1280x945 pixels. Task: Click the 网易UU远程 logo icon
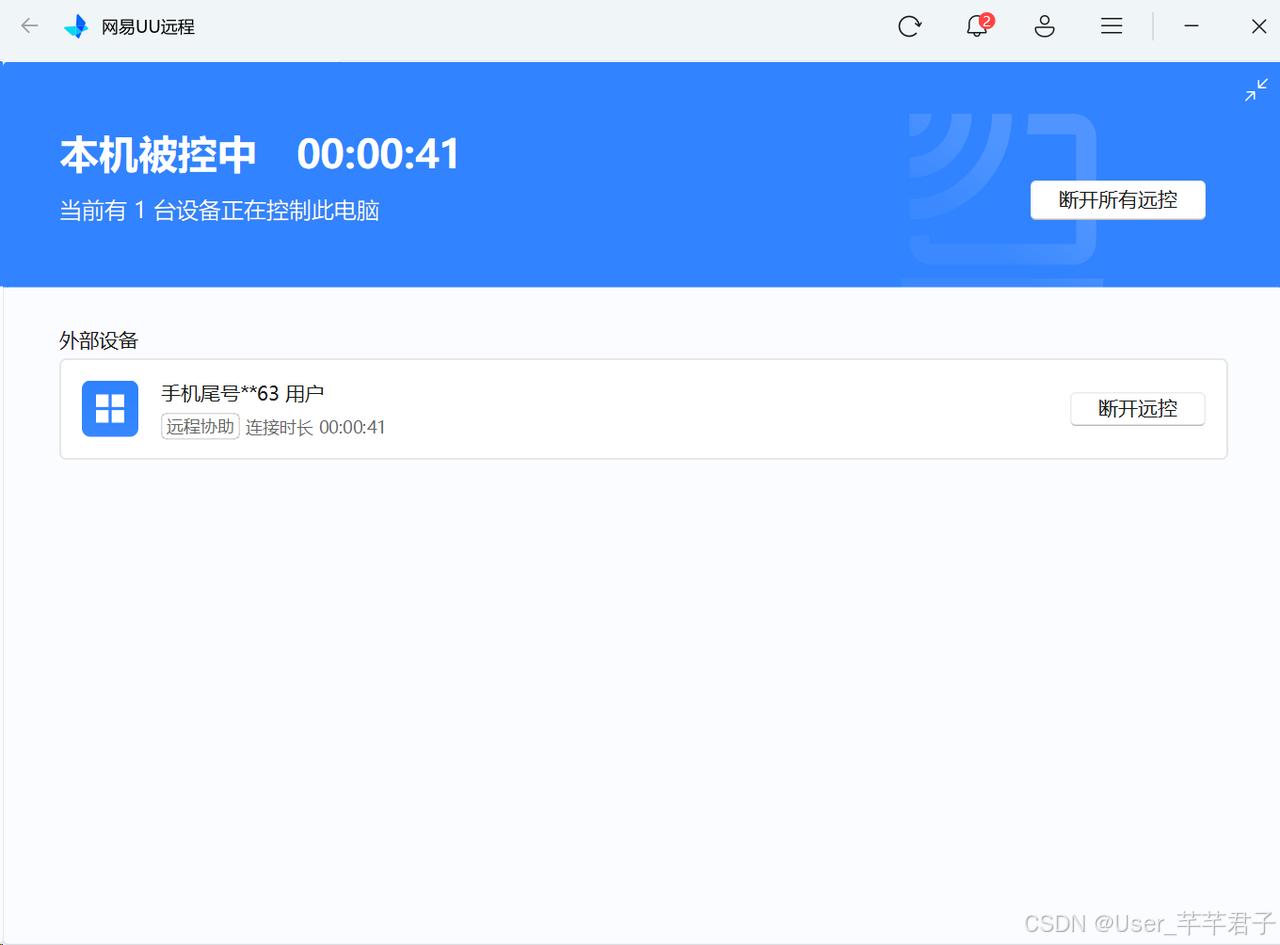click(x=76, y=26)
